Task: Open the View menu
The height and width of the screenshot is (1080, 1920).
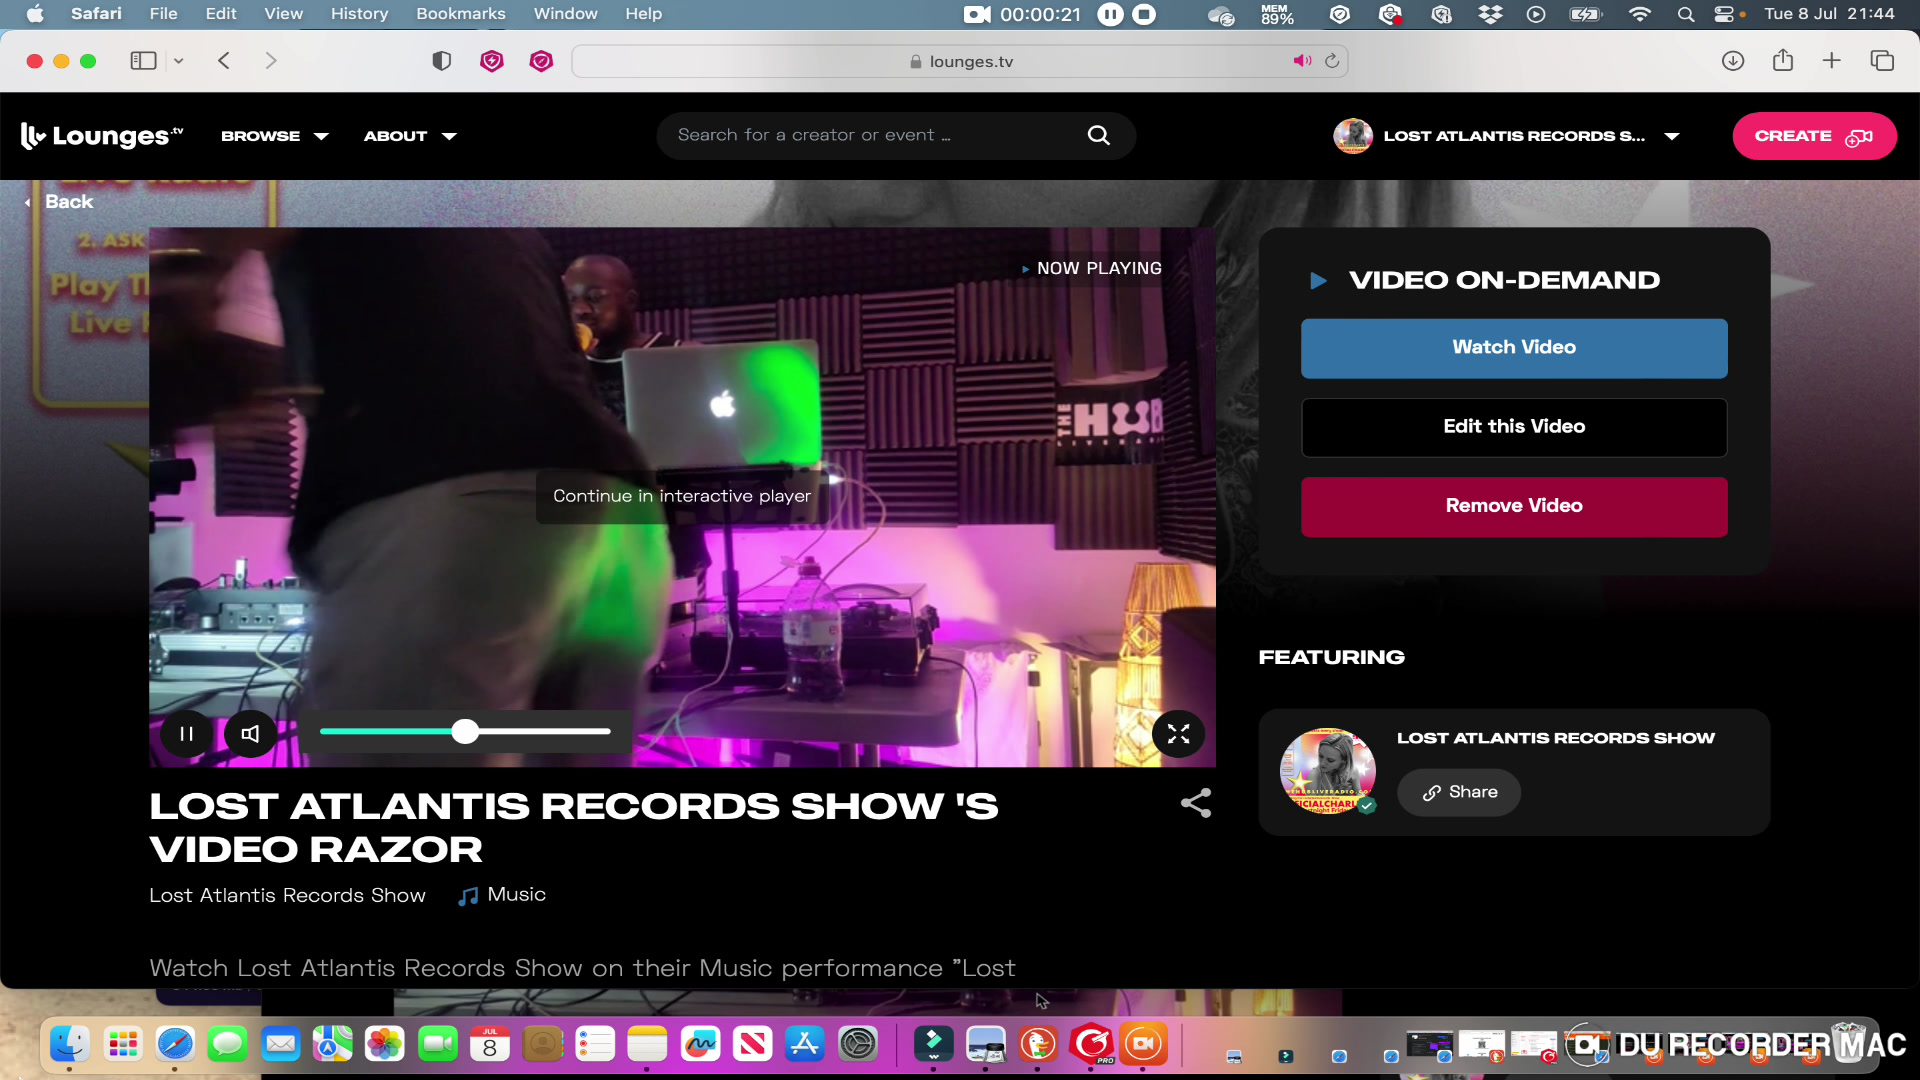Action: click(x=283, y=14)
